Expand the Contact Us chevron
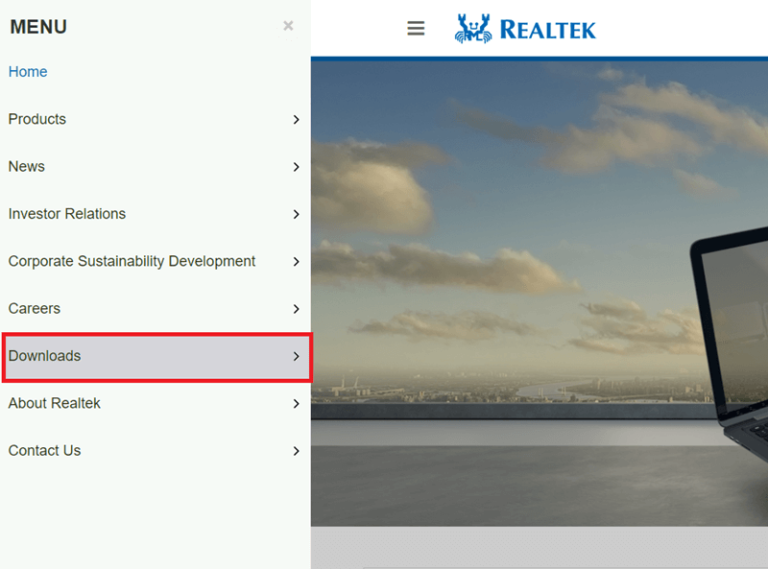Image resolution: width=768 pixels, height=569 pixels. pyautogui.click(x=296, y=451)
